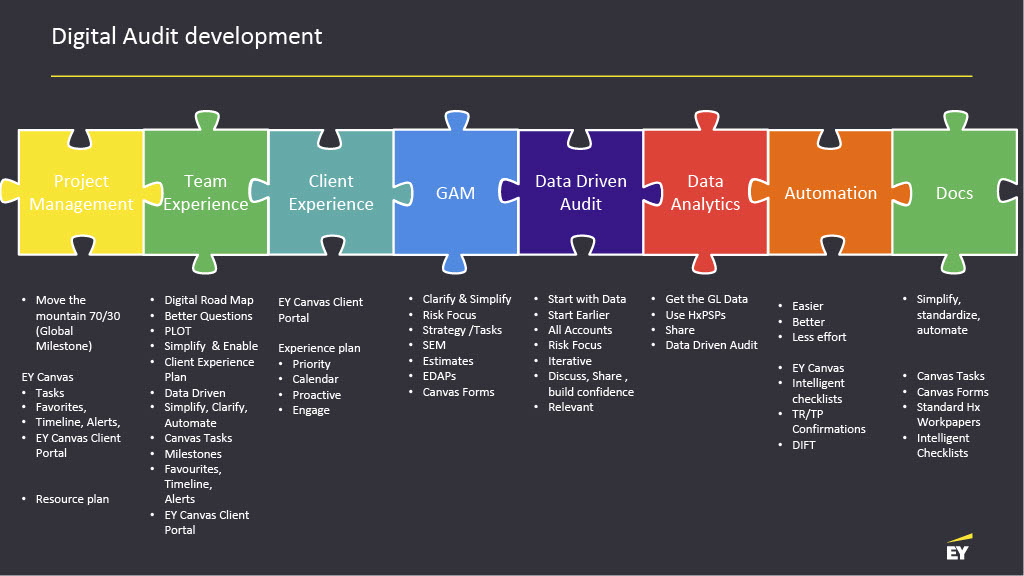Click 'Data Driven' bullet under Team Experience
The height and width of the screenshot is (576, 1024).
[195, 392]
